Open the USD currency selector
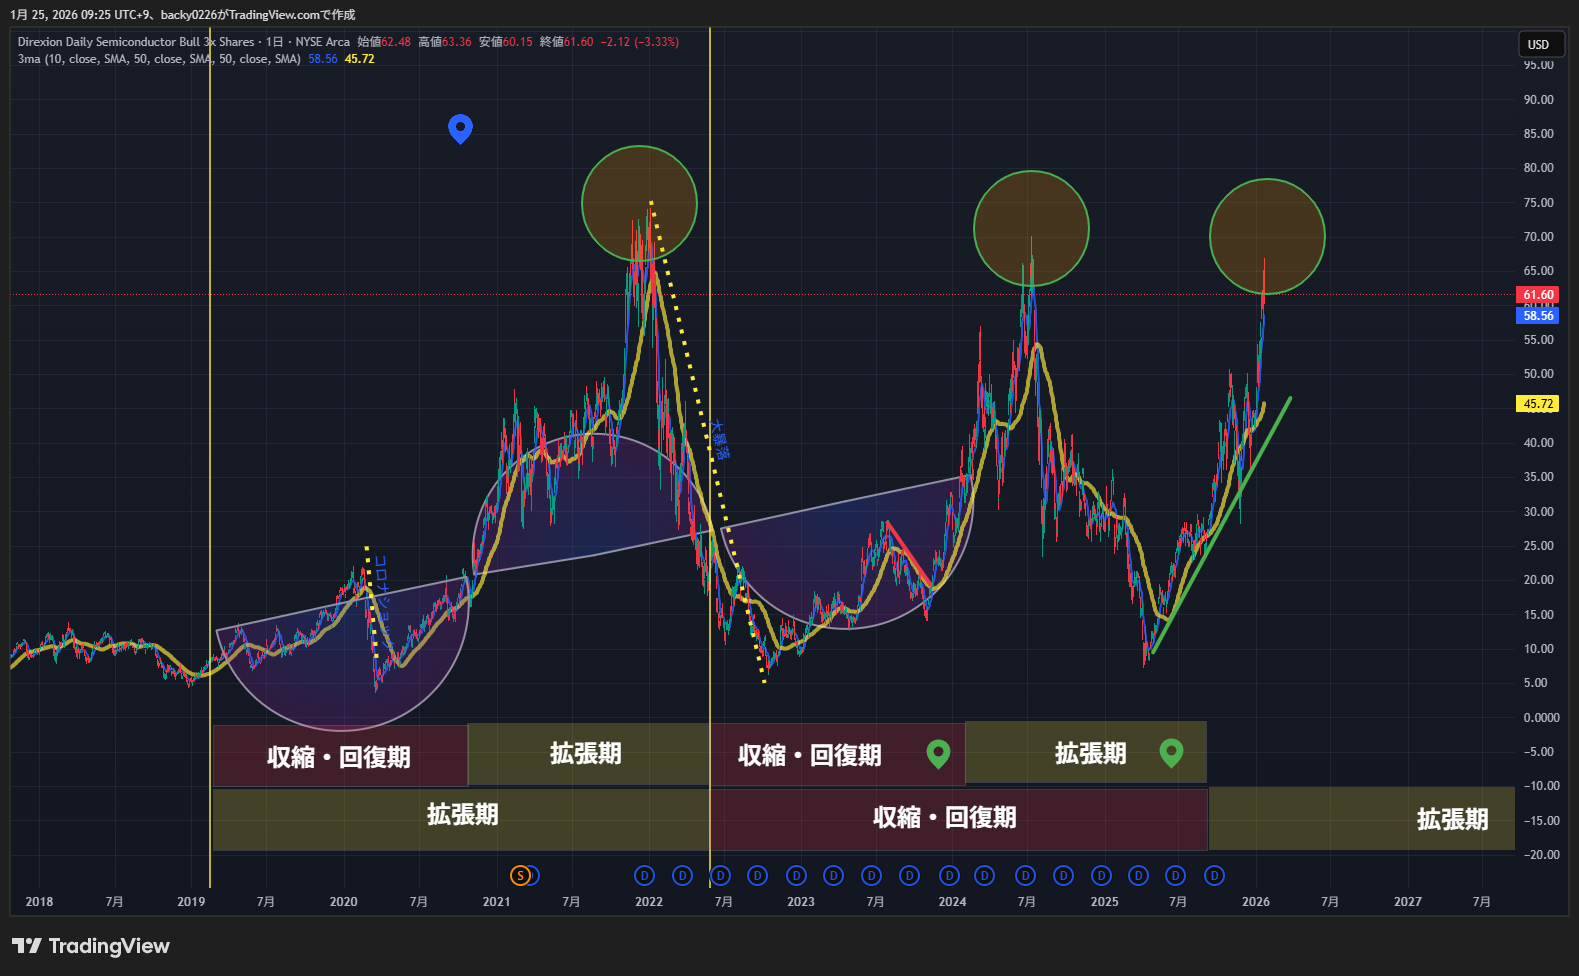The image size is (1579, 976). (1538, 44)
